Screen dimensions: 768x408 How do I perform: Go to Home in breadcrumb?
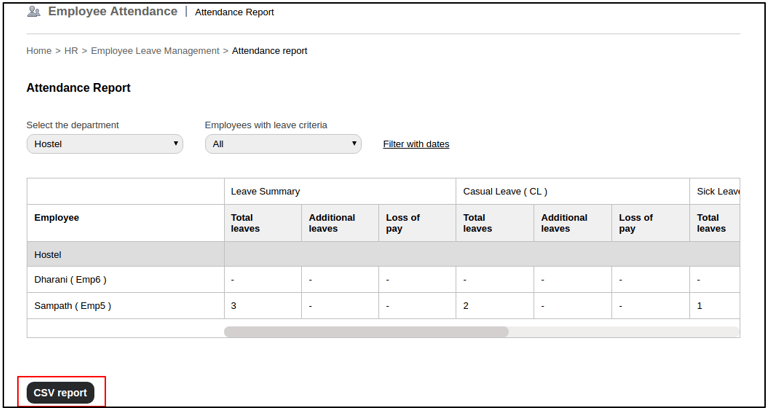point(39,51)
